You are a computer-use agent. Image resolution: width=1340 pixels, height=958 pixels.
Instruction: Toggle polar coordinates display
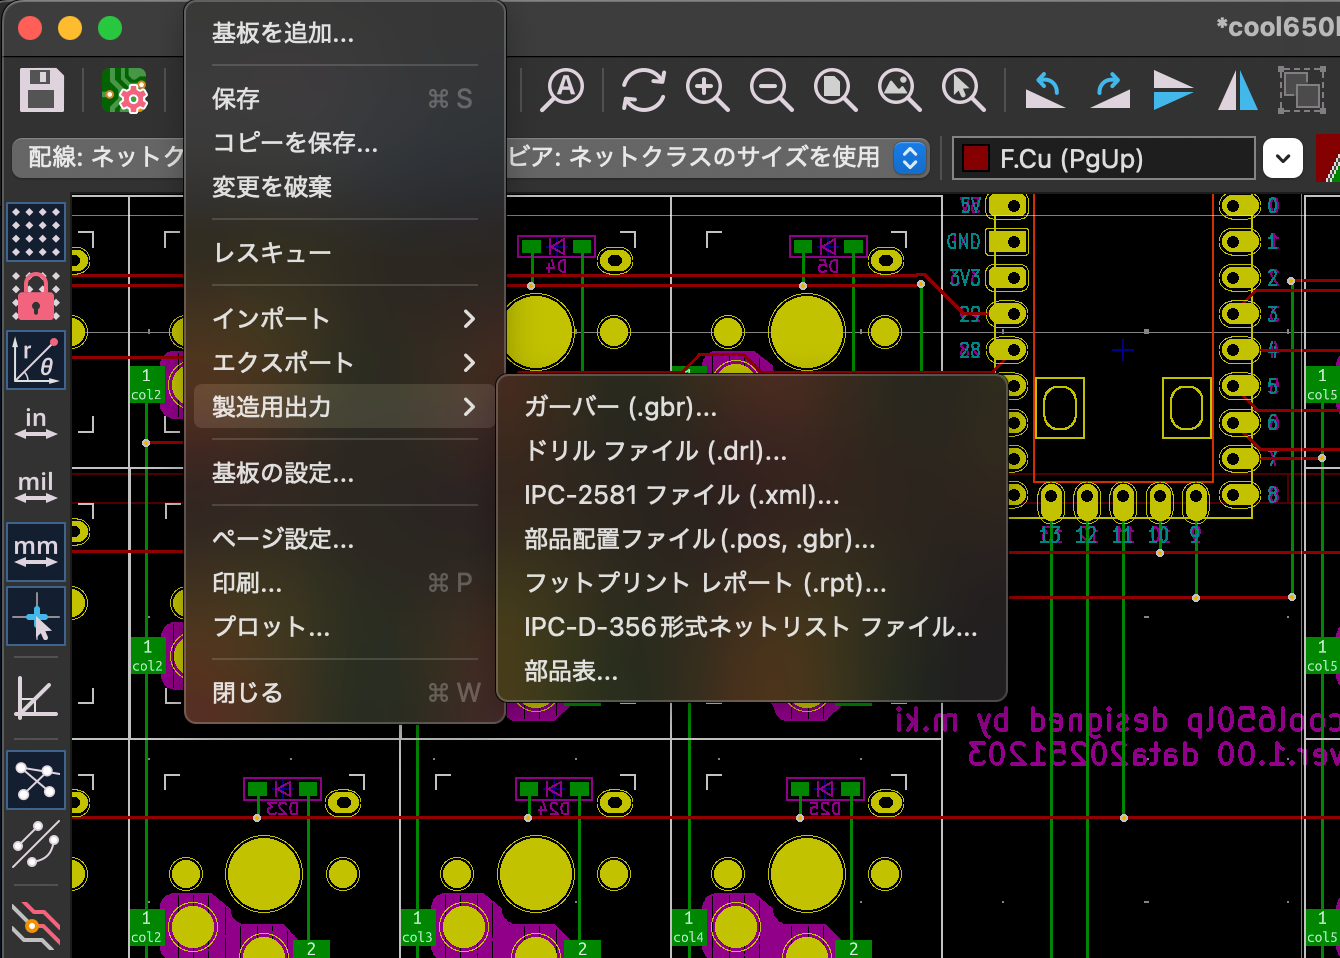tap(36, 360)
